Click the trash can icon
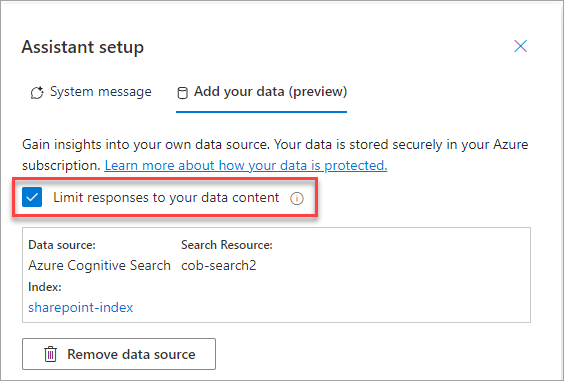 50,354
